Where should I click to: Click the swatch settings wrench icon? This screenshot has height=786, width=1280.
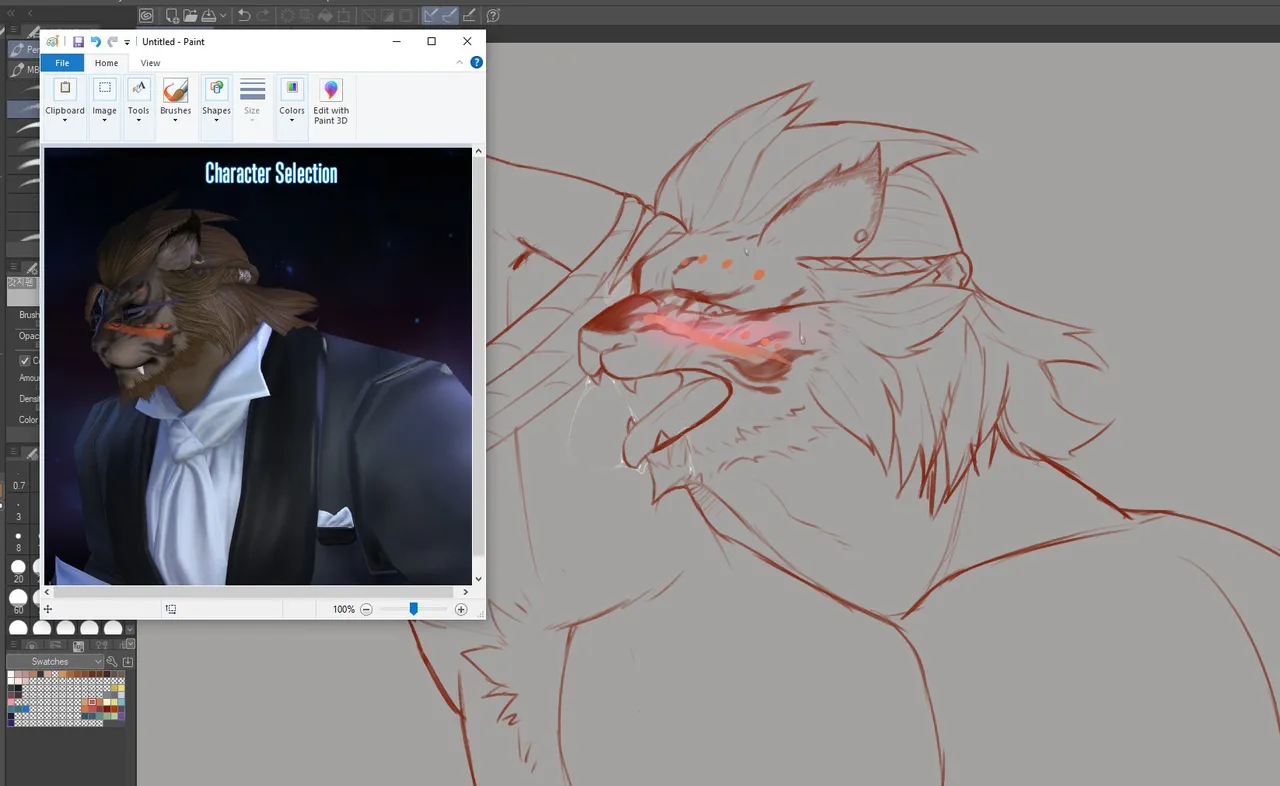pos(112,662)
